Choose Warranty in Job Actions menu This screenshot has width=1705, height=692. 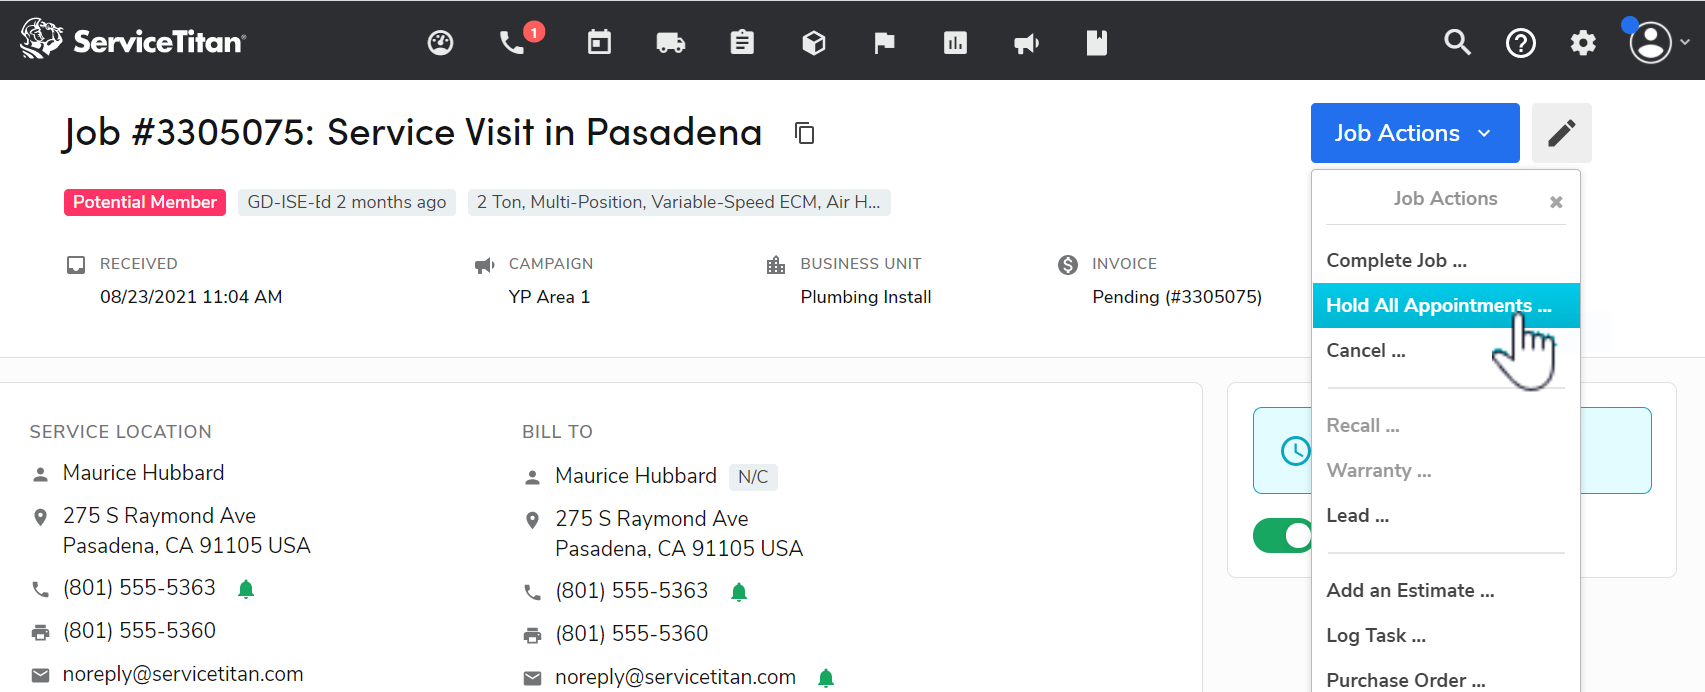1446,470
